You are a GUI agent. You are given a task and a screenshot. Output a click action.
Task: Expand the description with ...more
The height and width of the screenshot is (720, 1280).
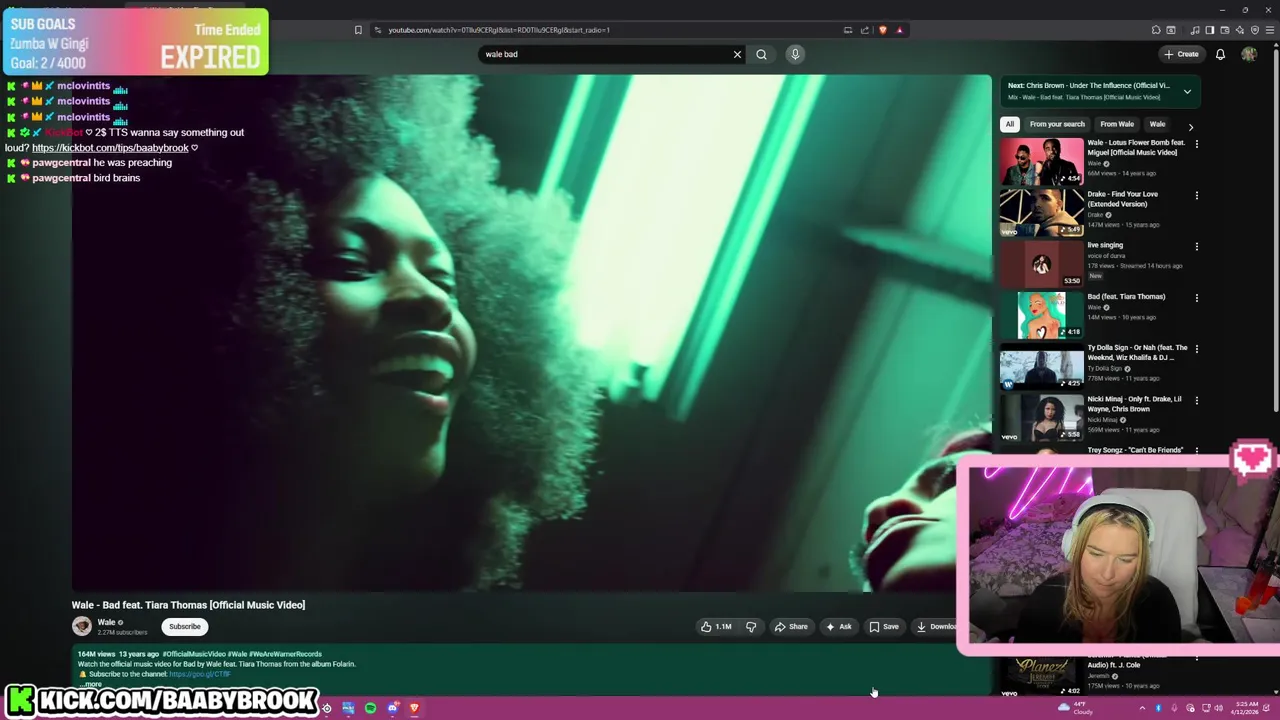[92, 685]
